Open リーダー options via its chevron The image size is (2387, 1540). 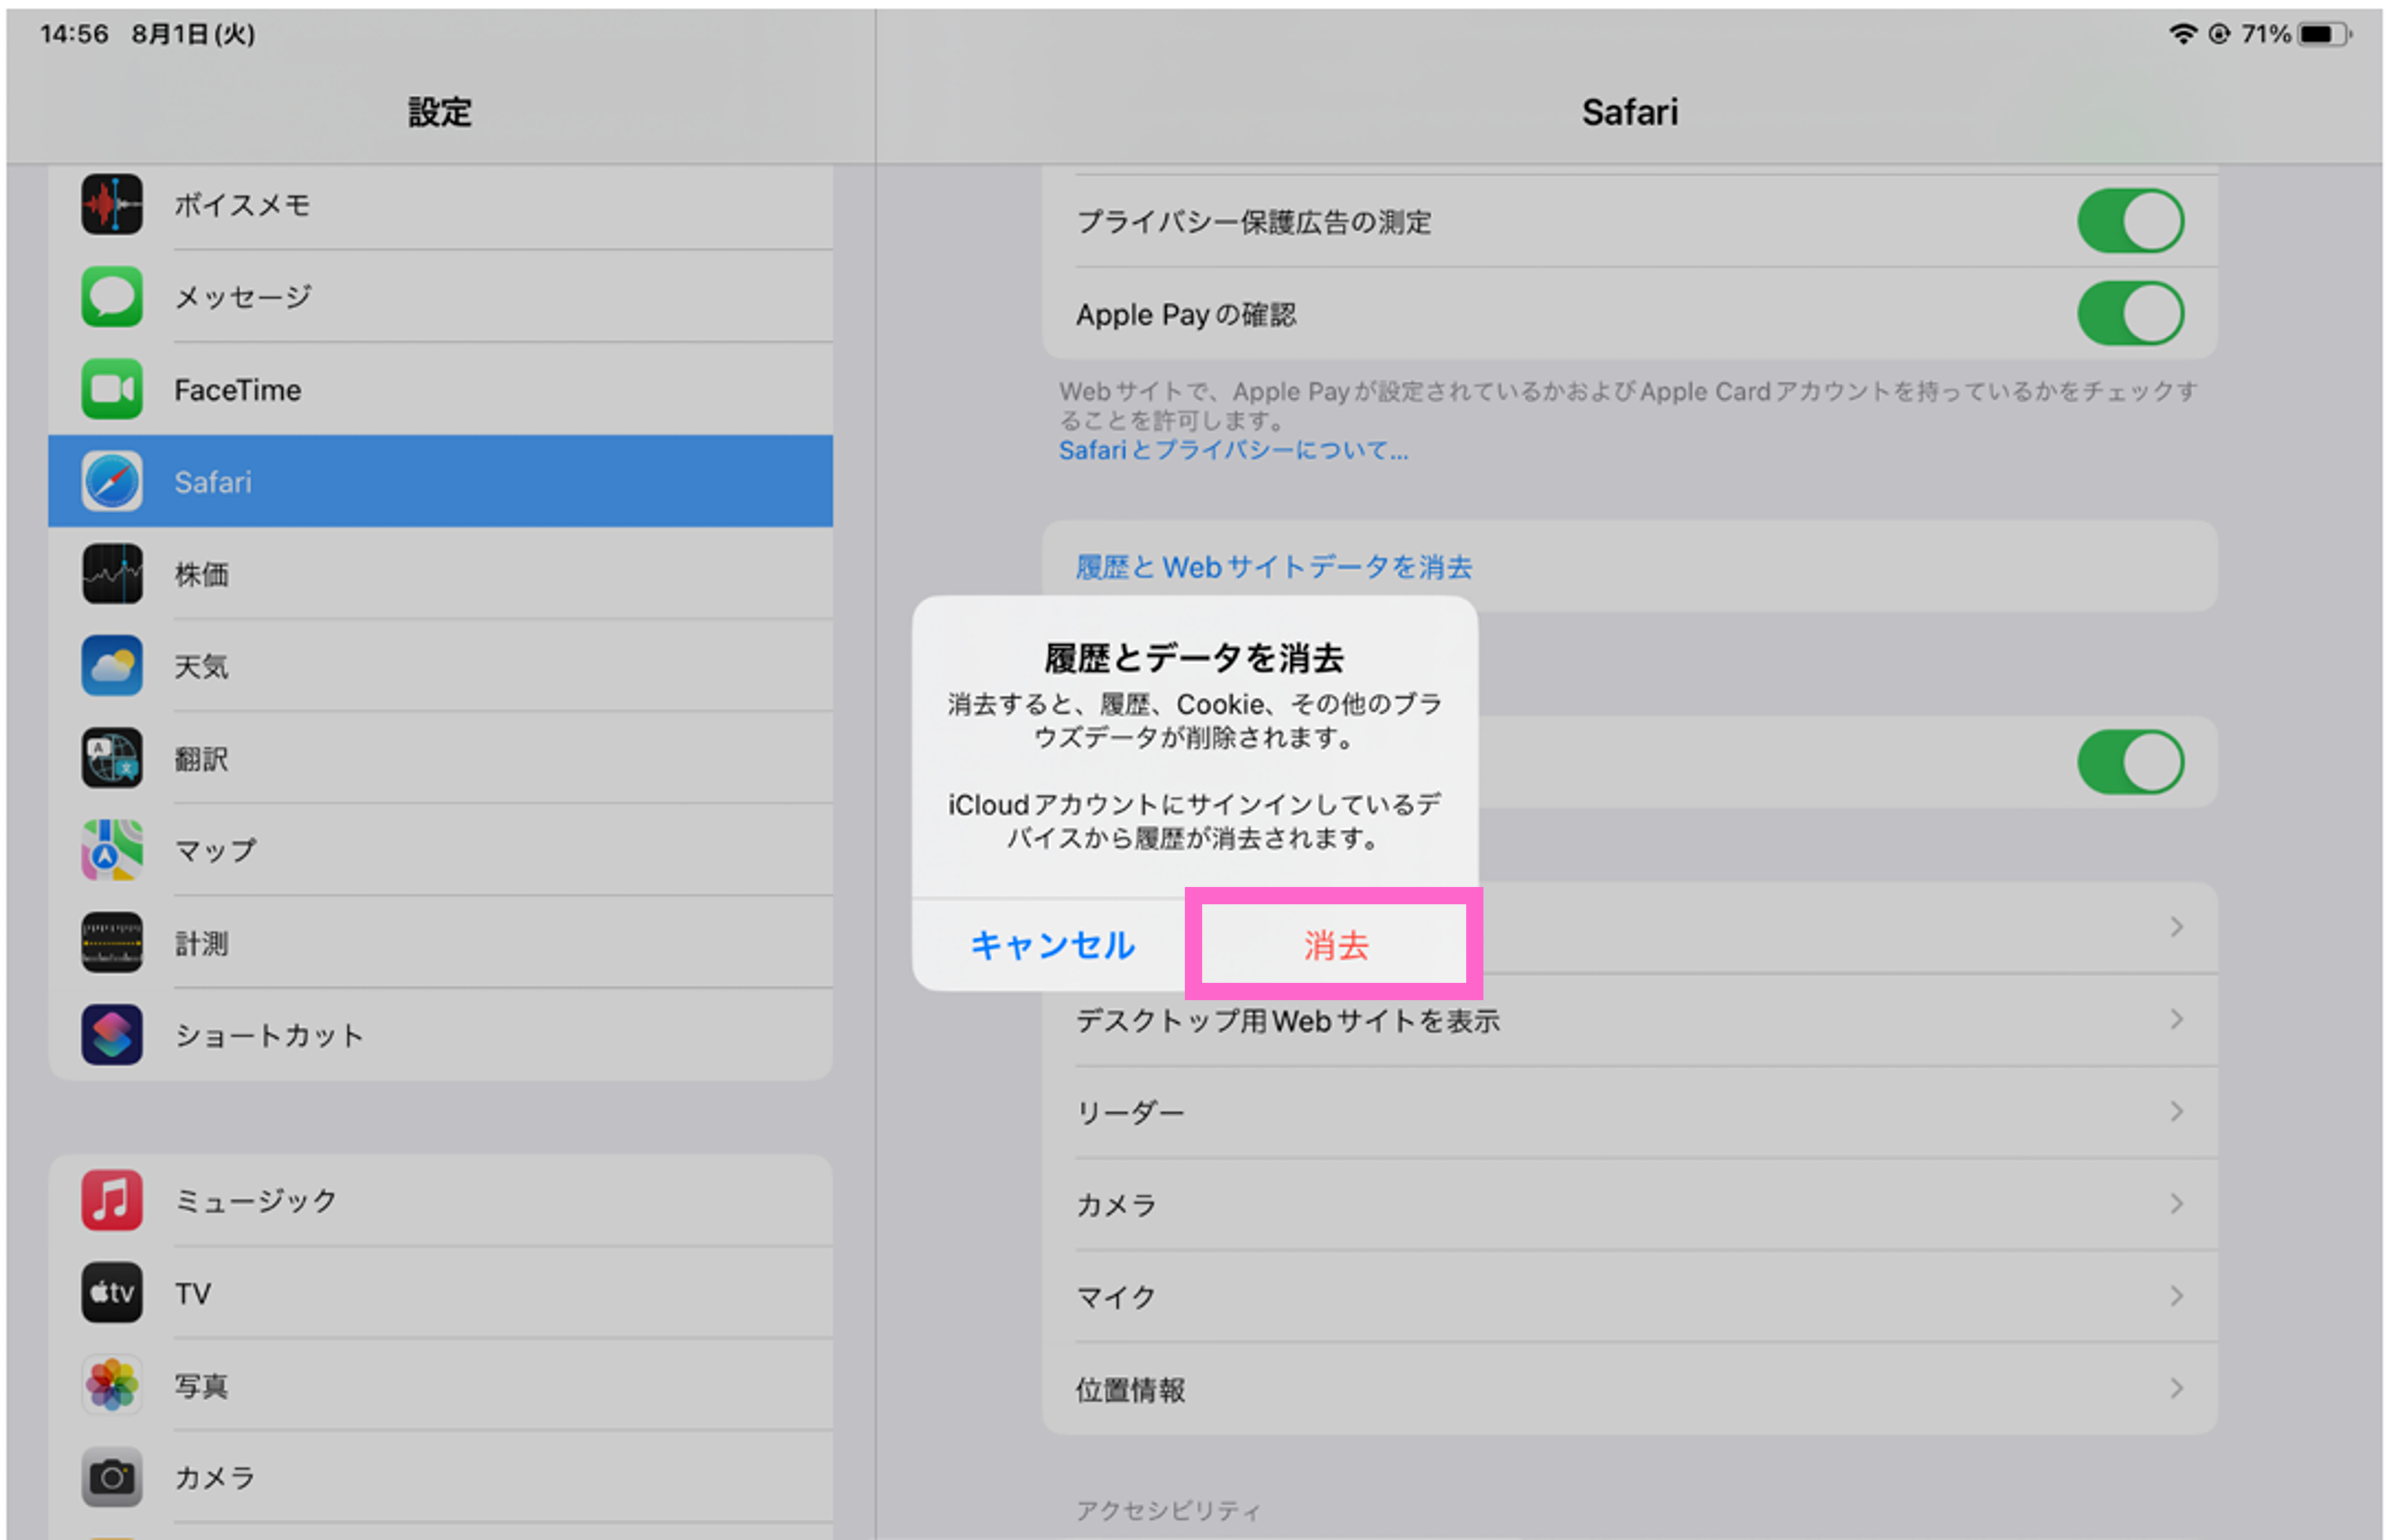coord(2176,1111)
